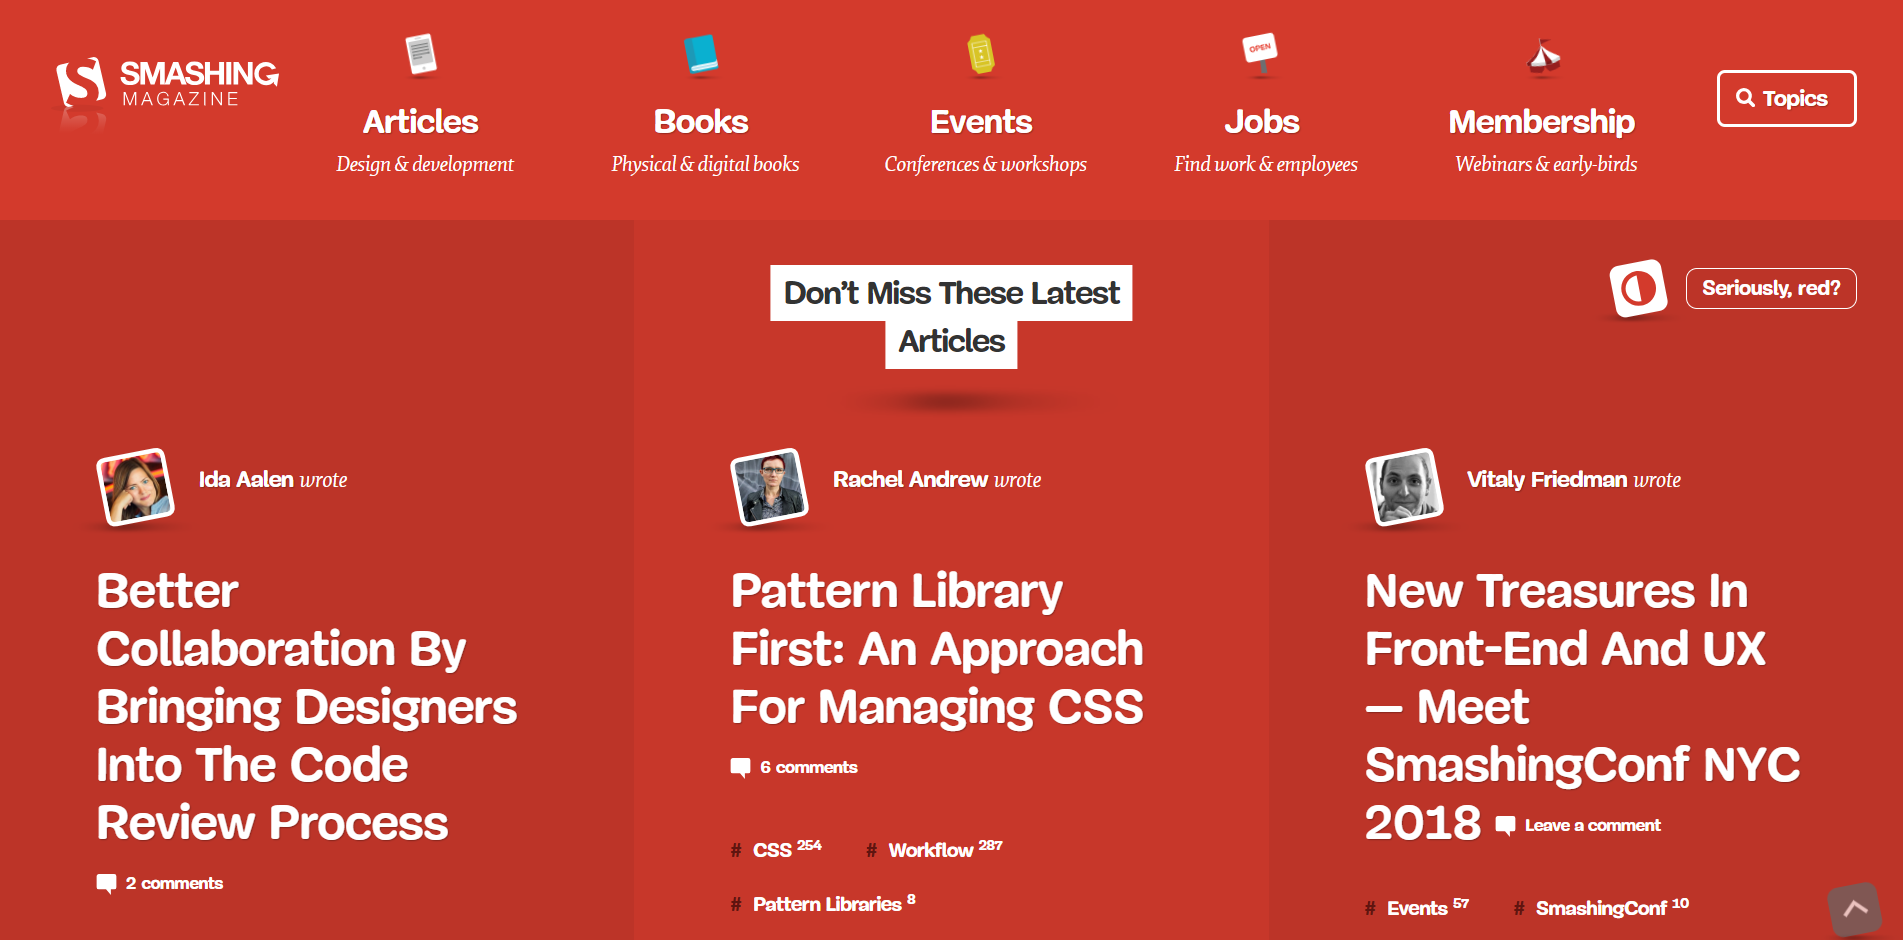The width and height of the screenshot is (1903, 940).
Task: Open the Rachel Andrew author link
Action: click(910, 480)
